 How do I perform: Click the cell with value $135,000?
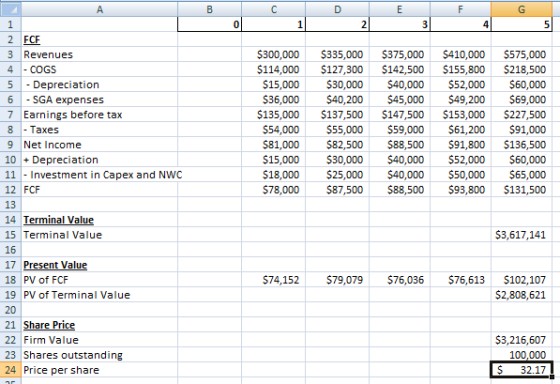tap(274, 114)
